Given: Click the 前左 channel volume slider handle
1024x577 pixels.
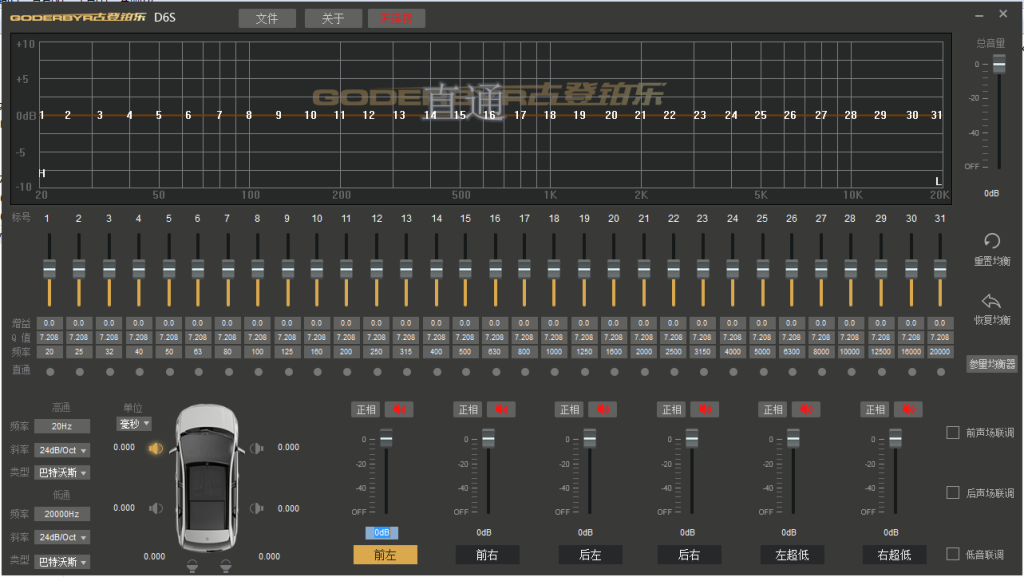Looking at the screenshot, I should [386, 438].
